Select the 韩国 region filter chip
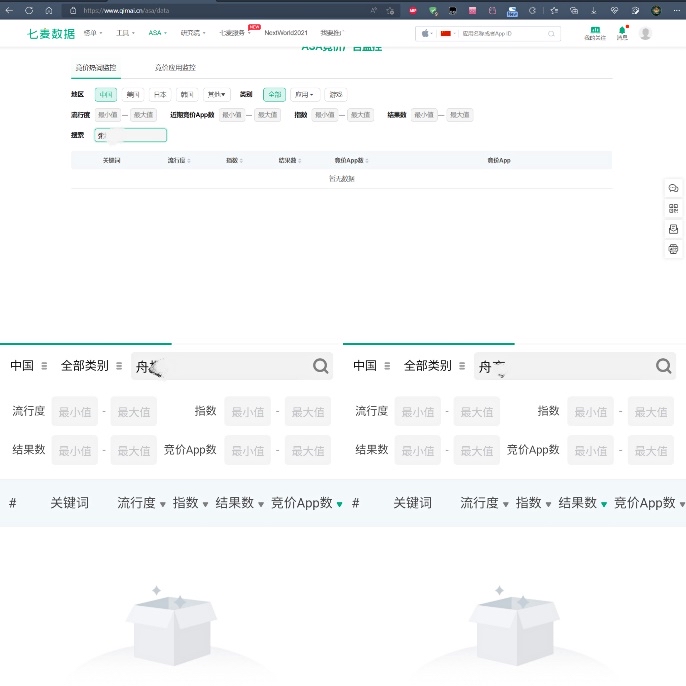The height and width of the screenshot is (686, 686). (187, 94)
